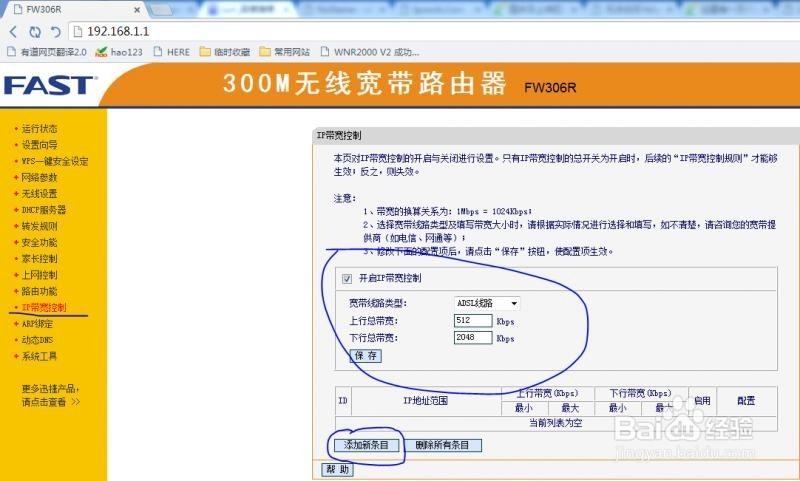Open 临时收藏 bookmarks folder
Viewport: 800px width, 481px height.
pyautogui.click(x=225, y=52)
